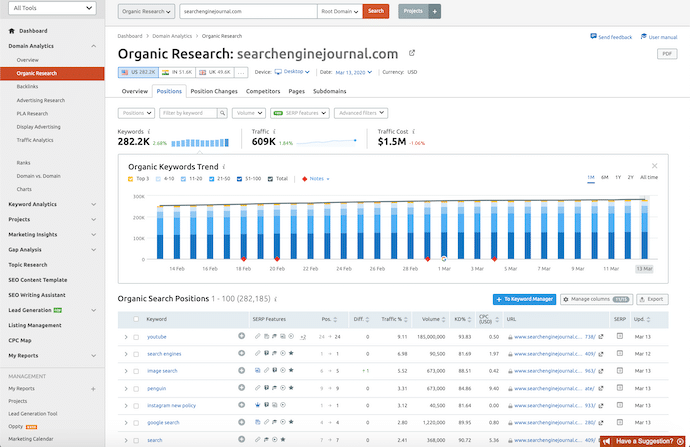Open the User manual icon
Screen dimensions: 690x447
643,37
